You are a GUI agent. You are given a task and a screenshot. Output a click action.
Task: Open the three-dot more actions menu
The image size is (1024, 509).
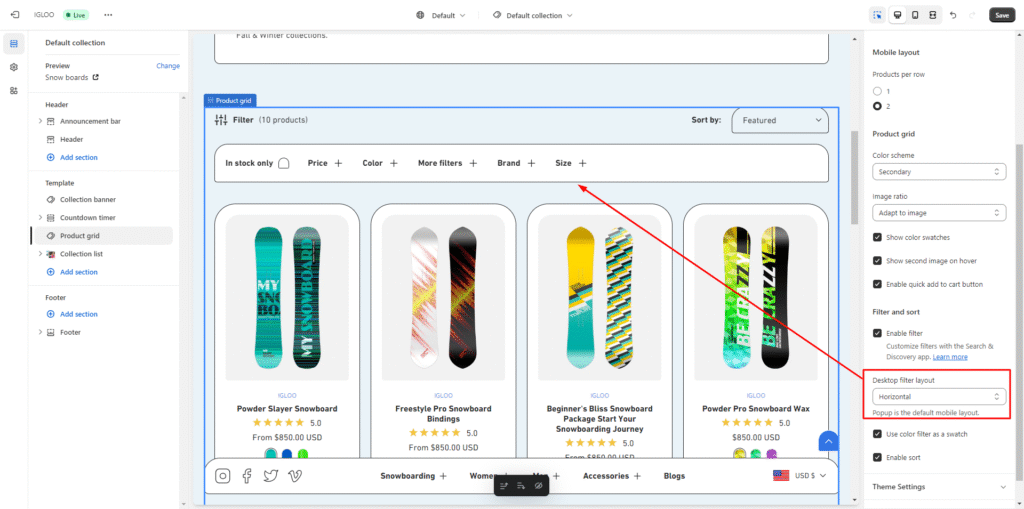[108, 15]
